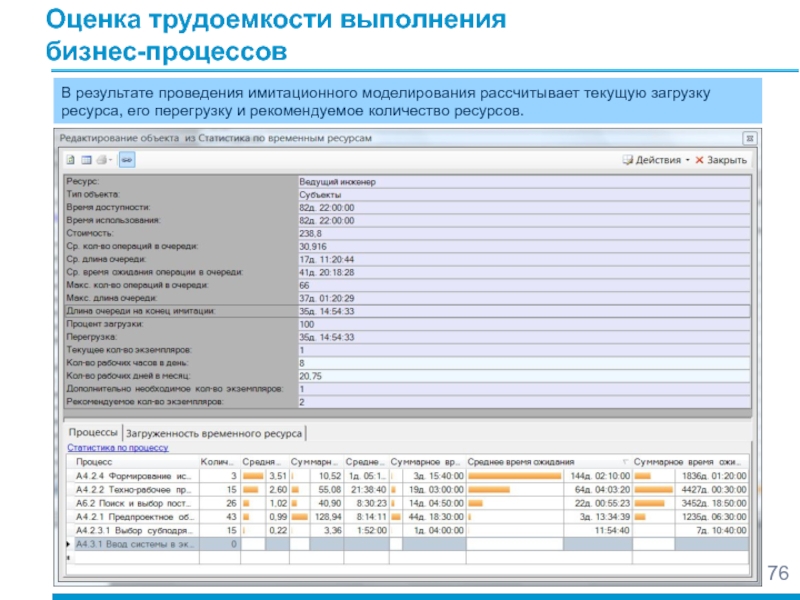Screen dimensions: 800x600
Task: Open the dropdown arrow next to Действия
Action: tap(688, 160)
